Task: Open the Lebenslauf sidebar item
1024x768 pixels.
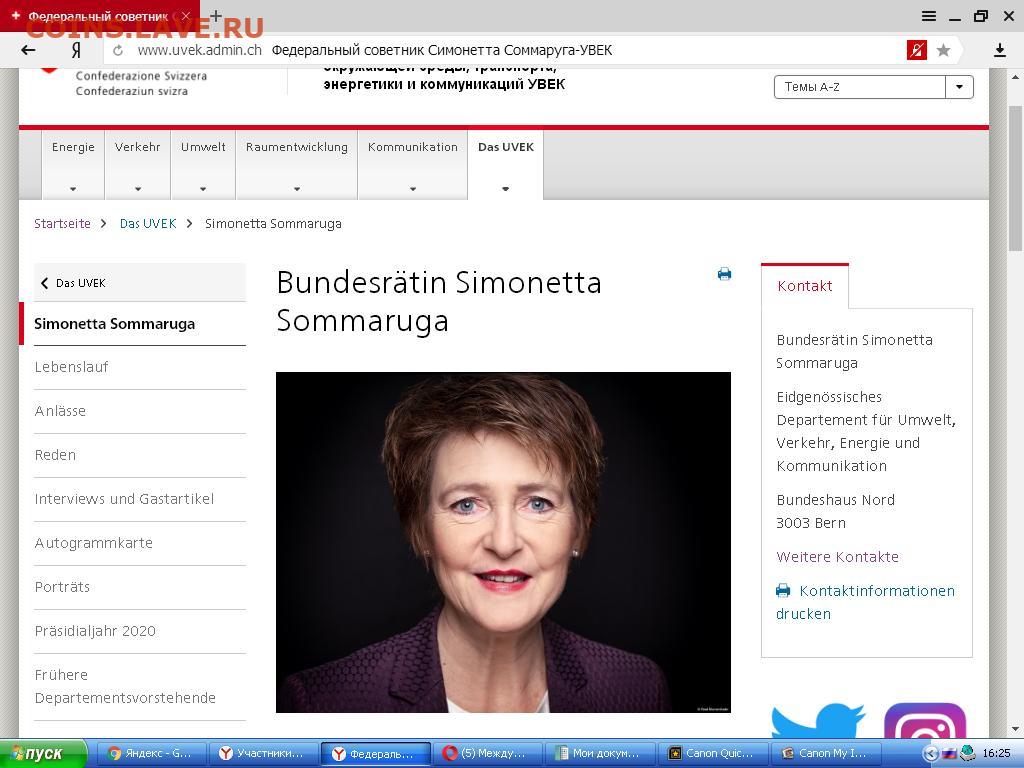Action: pyautogui.click(x=140, y=367)
